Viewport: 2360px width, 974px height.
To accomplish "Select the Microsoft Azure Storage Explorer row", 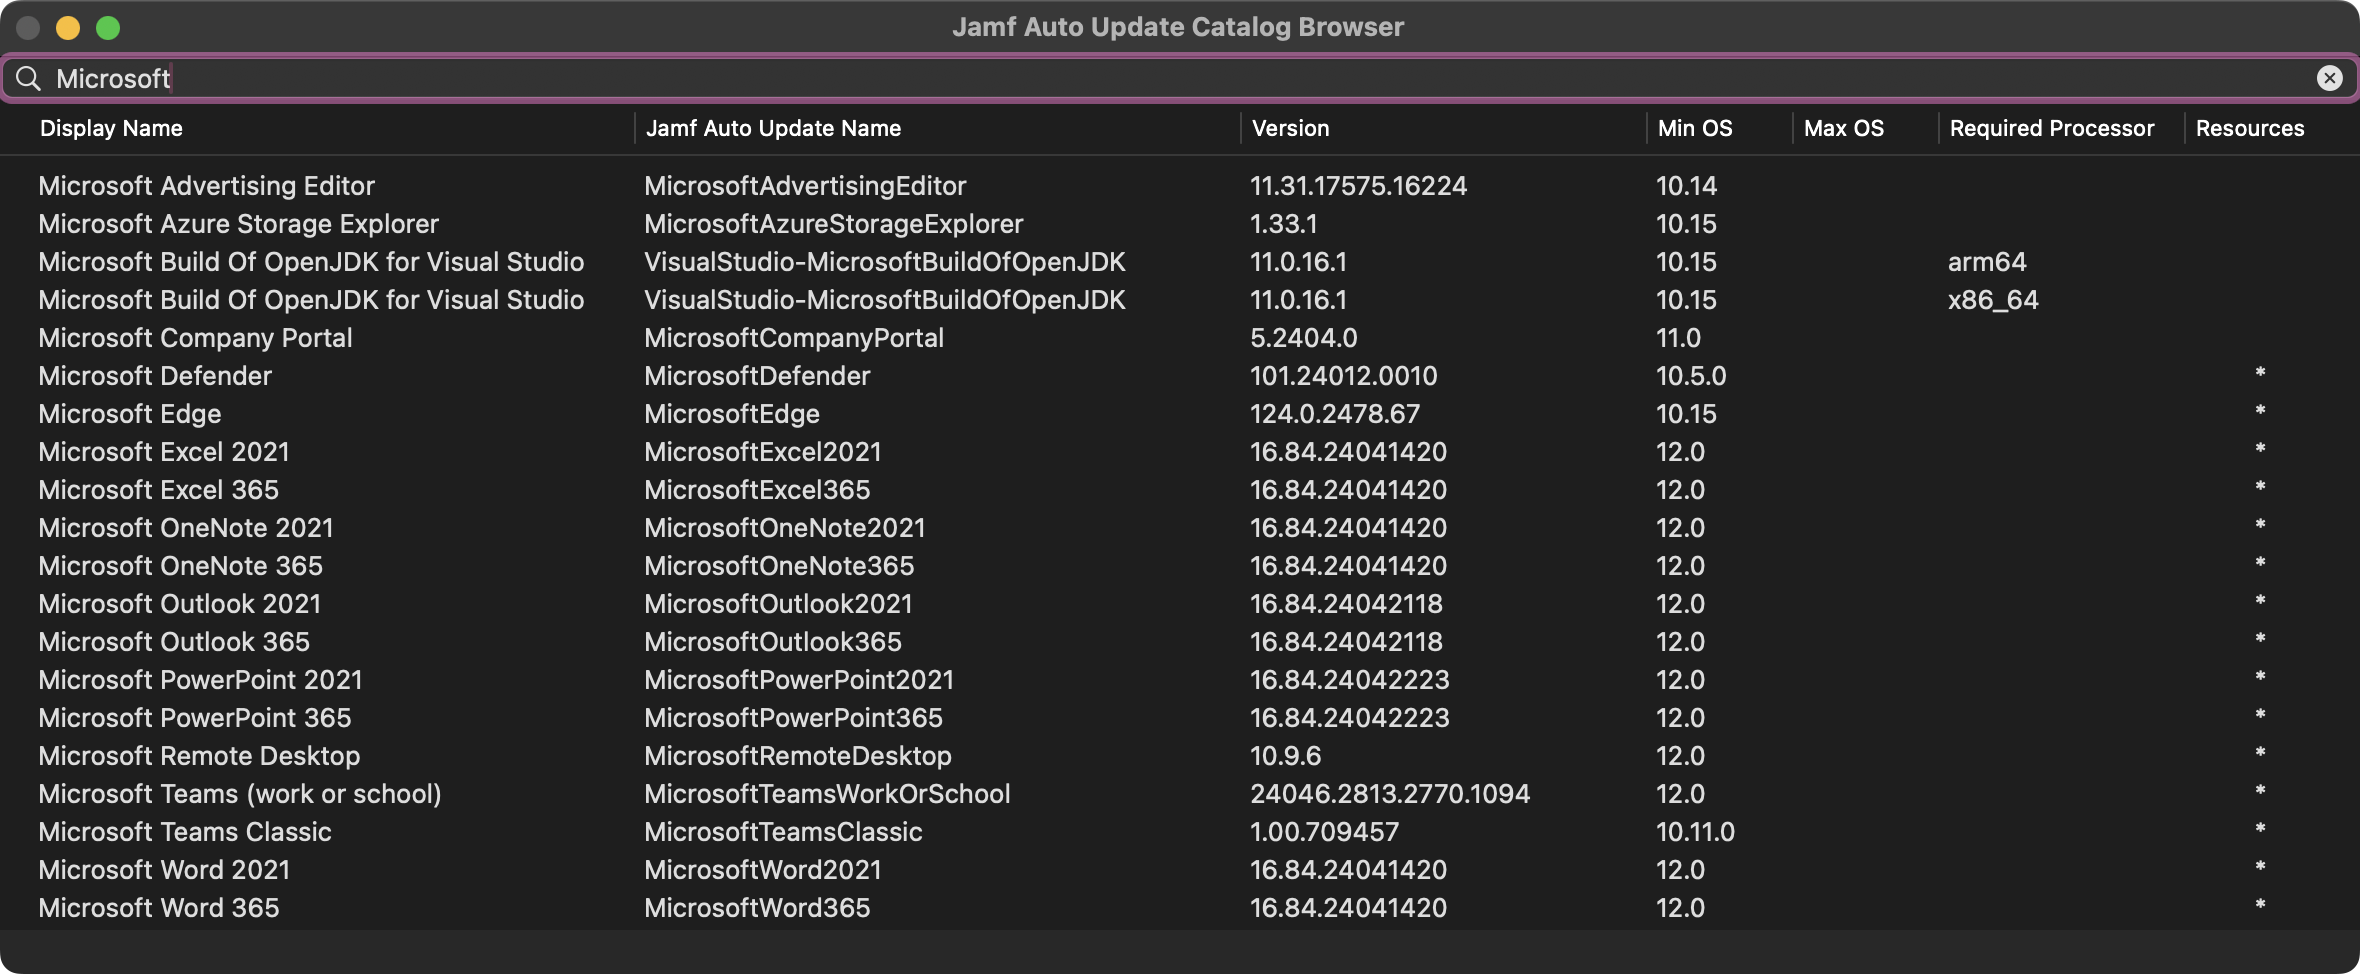I will [1180, 224].
